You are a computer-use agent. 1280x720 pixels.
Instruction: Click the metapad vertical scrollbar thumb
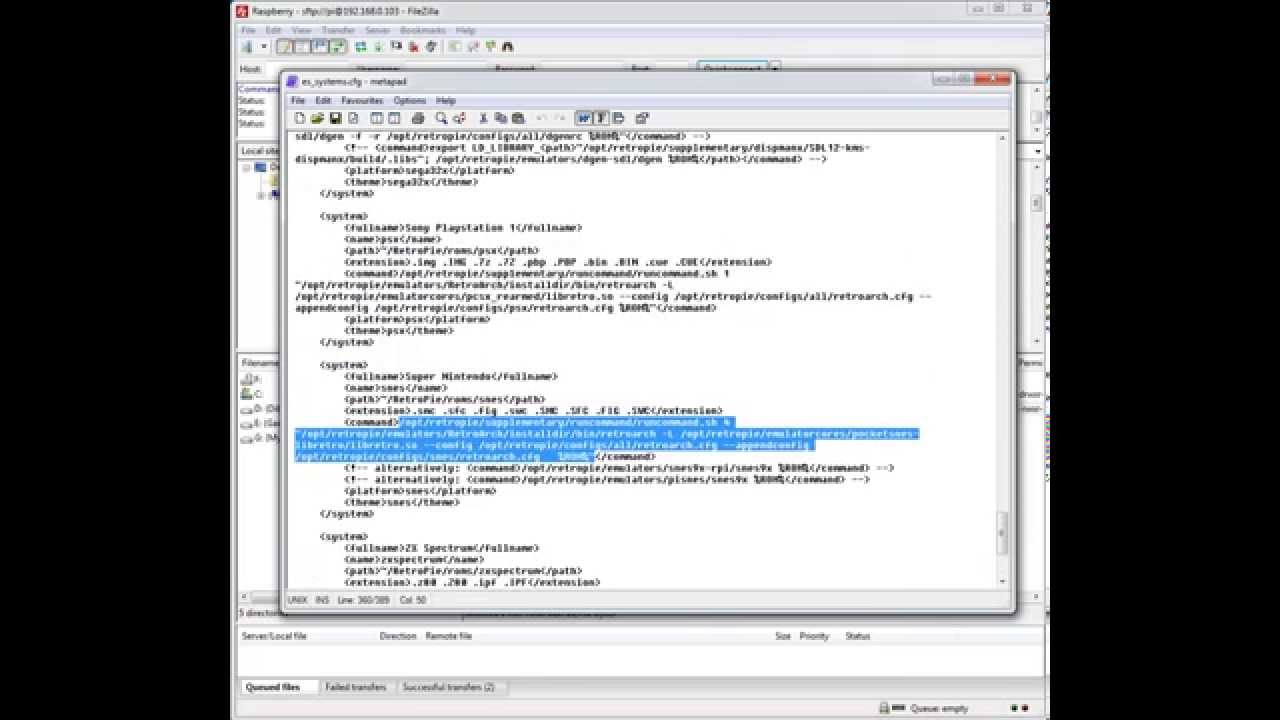point(1002,532)
